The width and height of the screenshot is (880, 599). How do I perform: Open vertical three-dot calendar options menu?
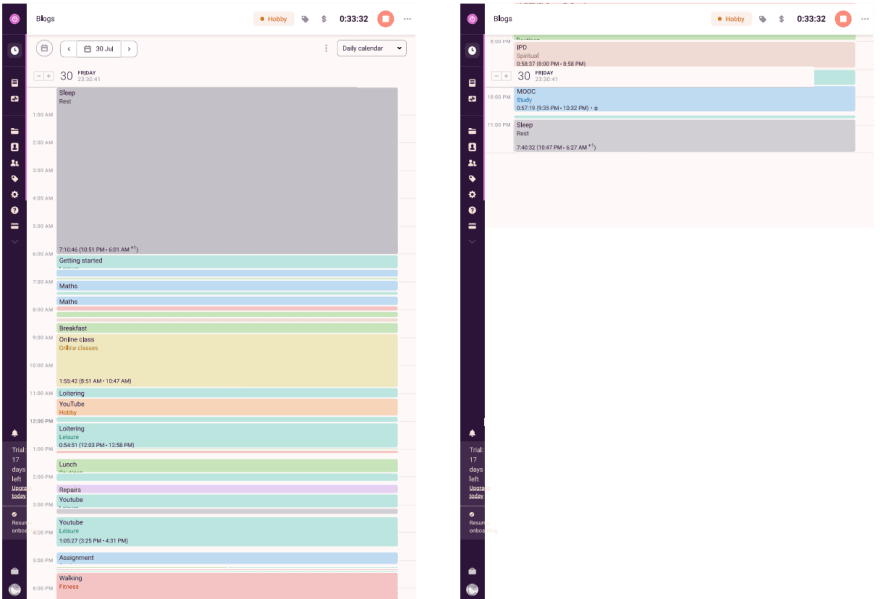[326, 48]
